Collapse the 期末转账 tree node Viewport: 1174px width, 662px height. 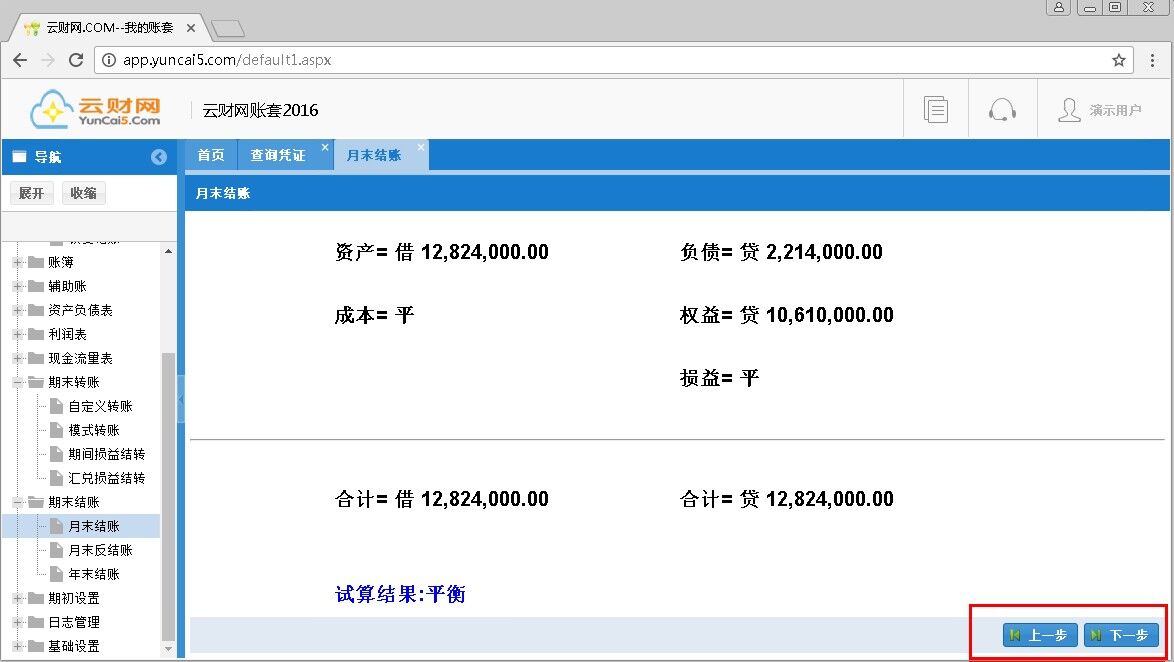pos(18,382)
